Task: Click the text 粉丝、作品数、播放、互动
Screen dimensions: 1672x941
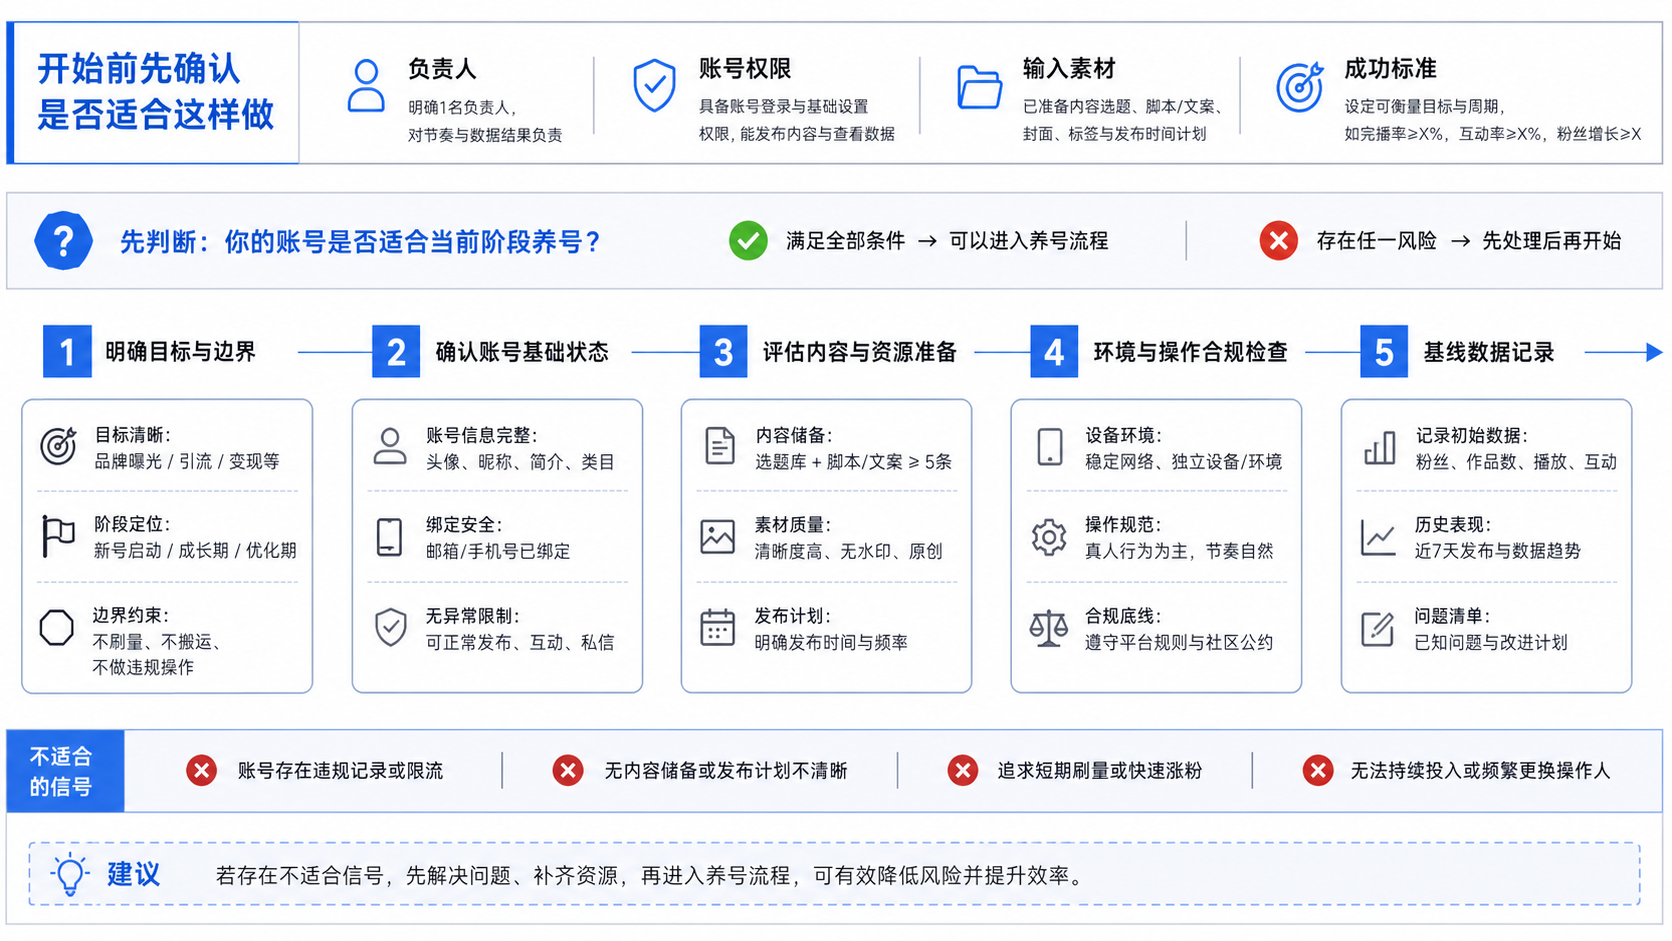Action: (x=1516, y=462)
